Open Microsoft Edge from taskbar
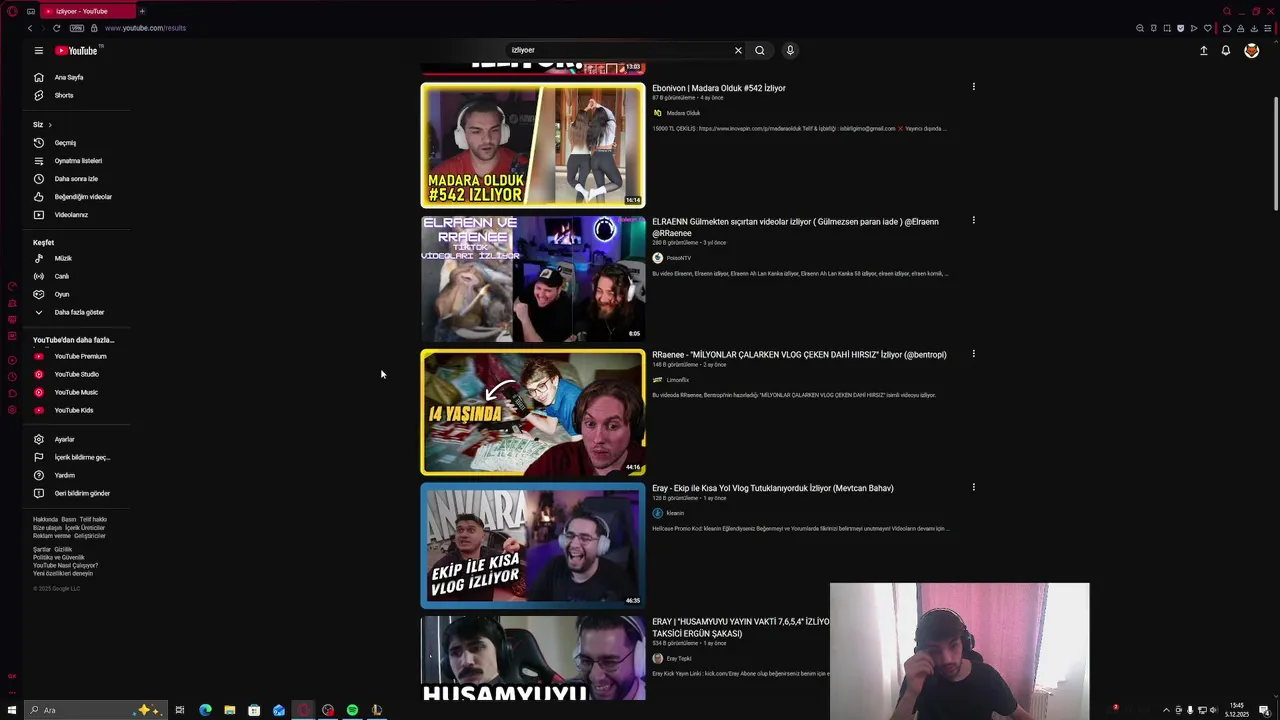1280x720 pixels. click(x=205, y=710)
